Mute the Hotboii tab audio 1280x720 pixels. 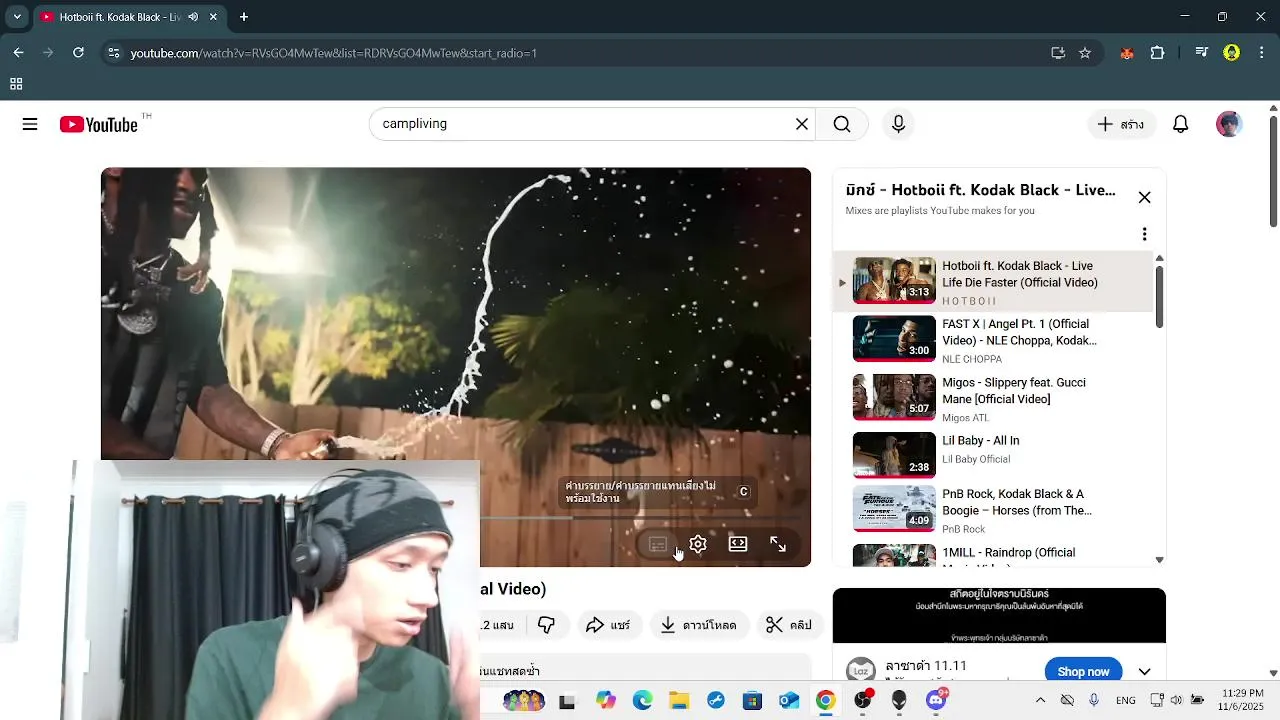tap(193, 17)
